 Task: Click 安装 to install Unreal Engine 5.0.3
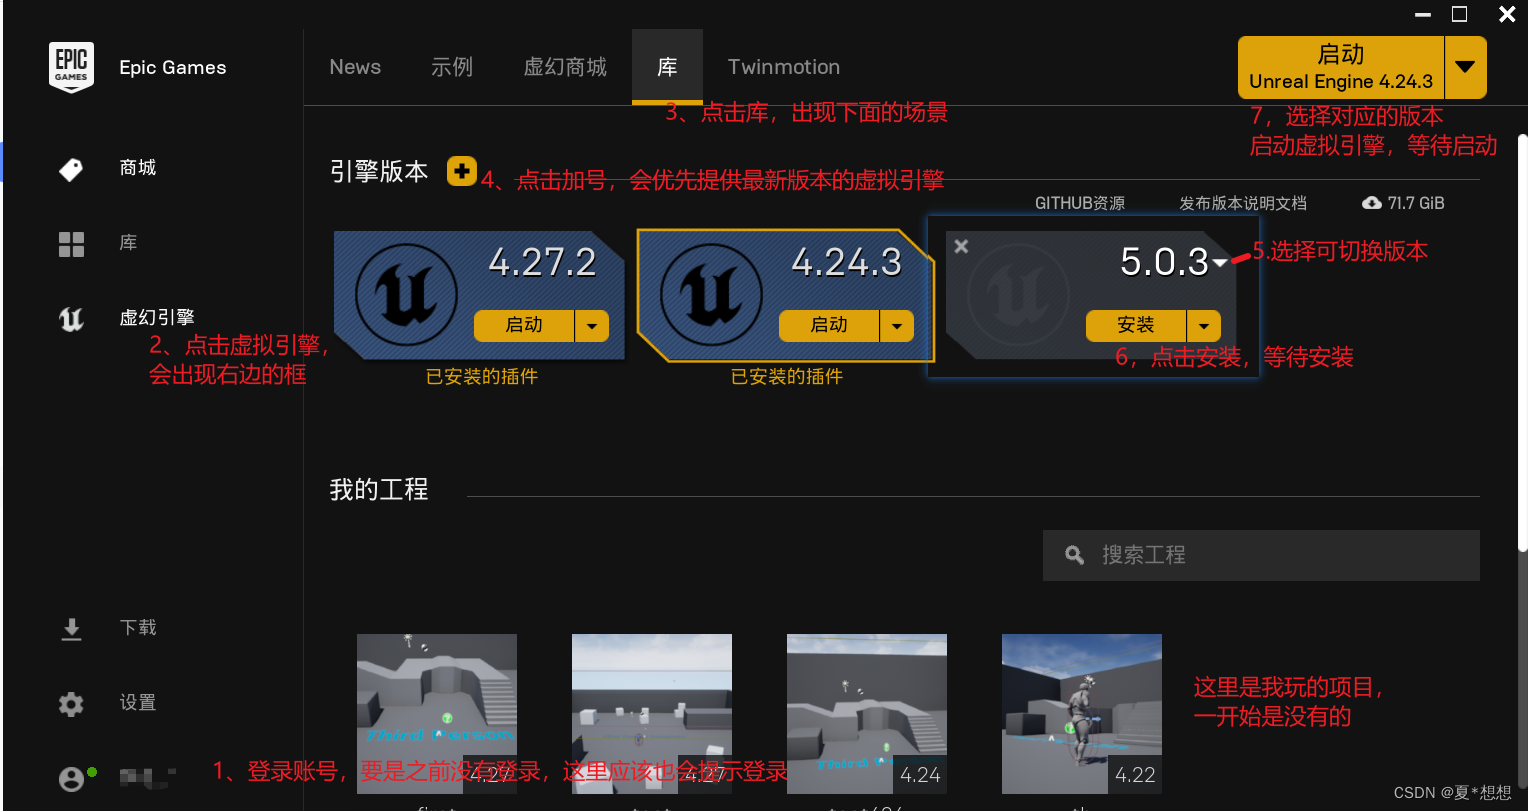(x=1136, y=326)
